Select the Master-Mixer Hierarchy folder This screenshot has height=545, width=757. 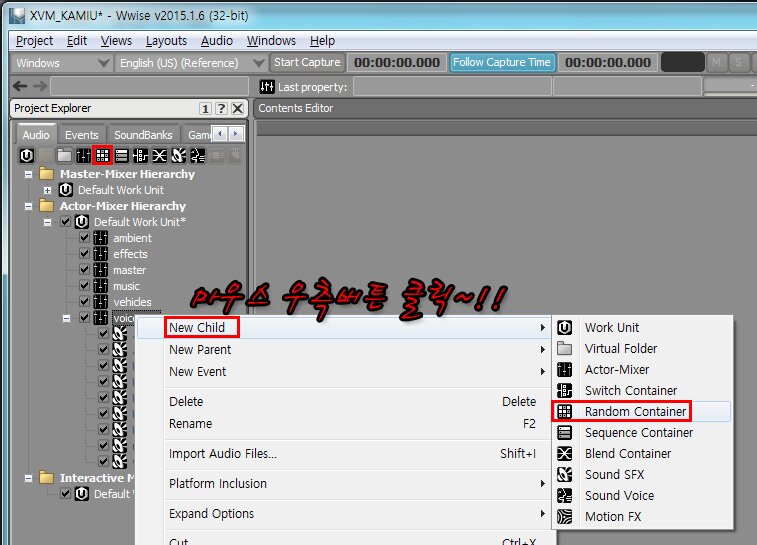127,174
